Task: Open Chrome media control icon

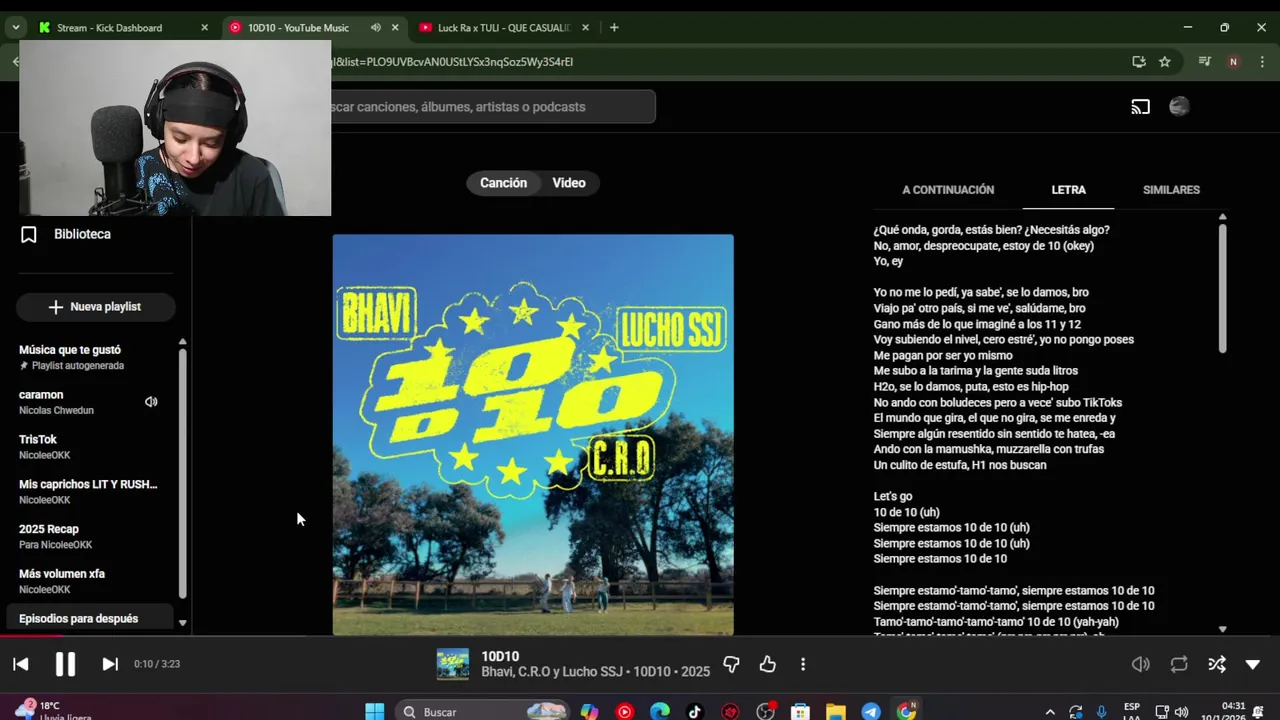Action: tap(1205, 62)
